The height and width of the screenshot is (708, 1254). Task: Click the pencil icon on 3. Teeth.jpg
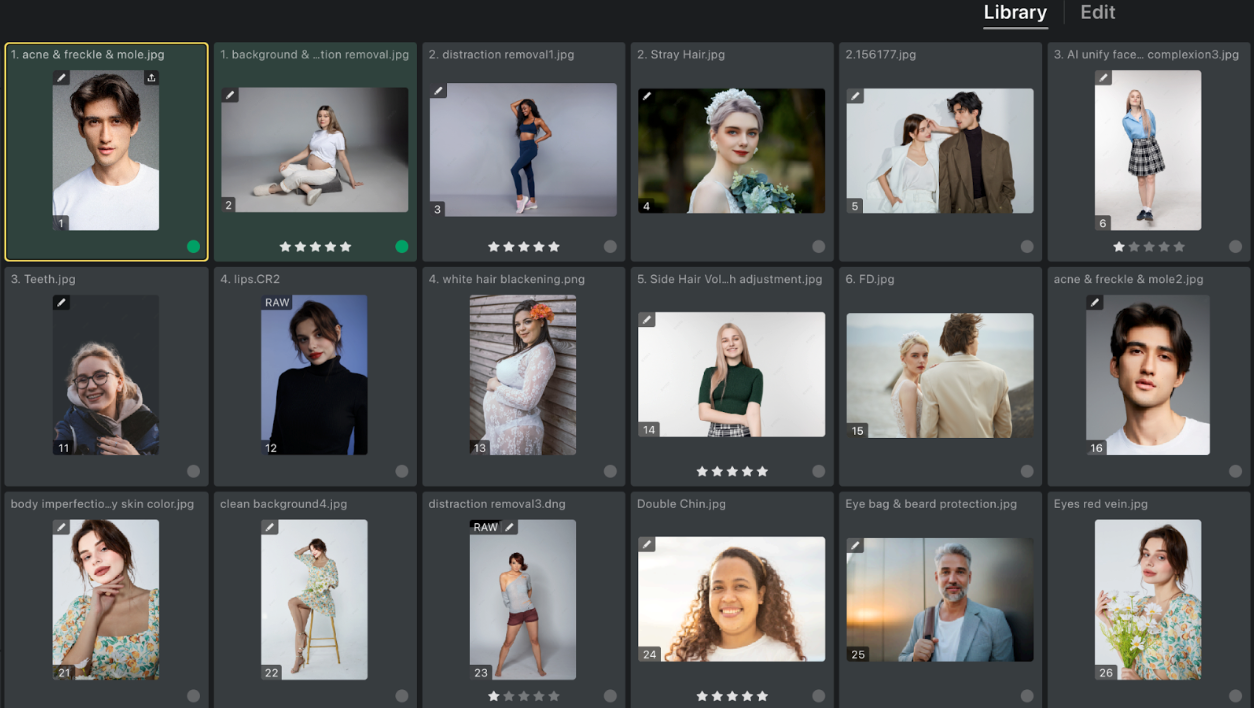click(61, 302)
